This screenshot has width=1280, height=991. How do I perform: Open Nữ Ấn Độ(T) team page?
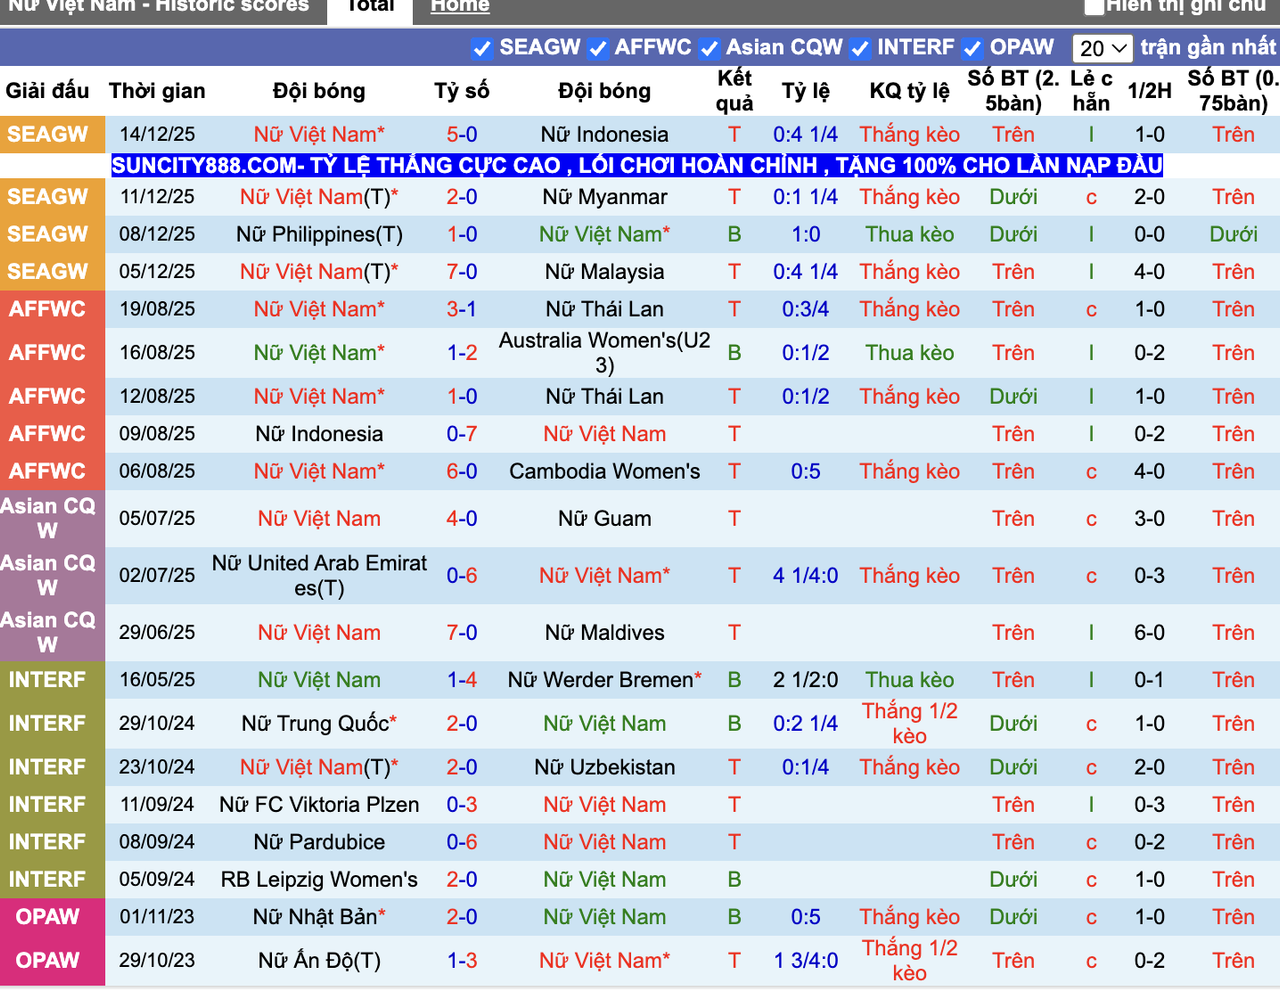[x=319, y=961]
